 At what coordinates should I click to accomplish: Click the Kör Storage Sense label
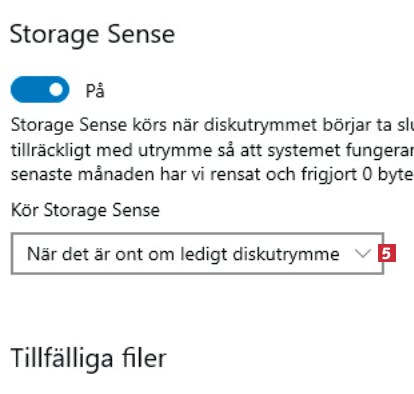click(85, 210)
